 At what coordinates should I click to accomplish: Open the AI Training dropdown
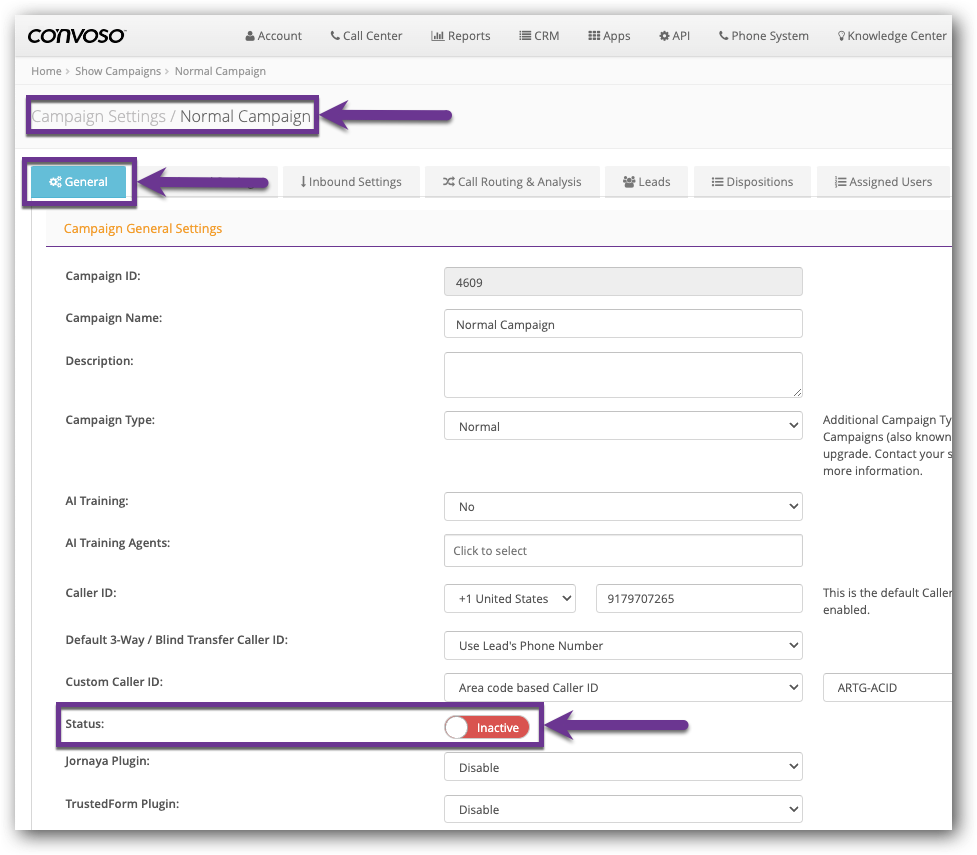tap(622, 507)
